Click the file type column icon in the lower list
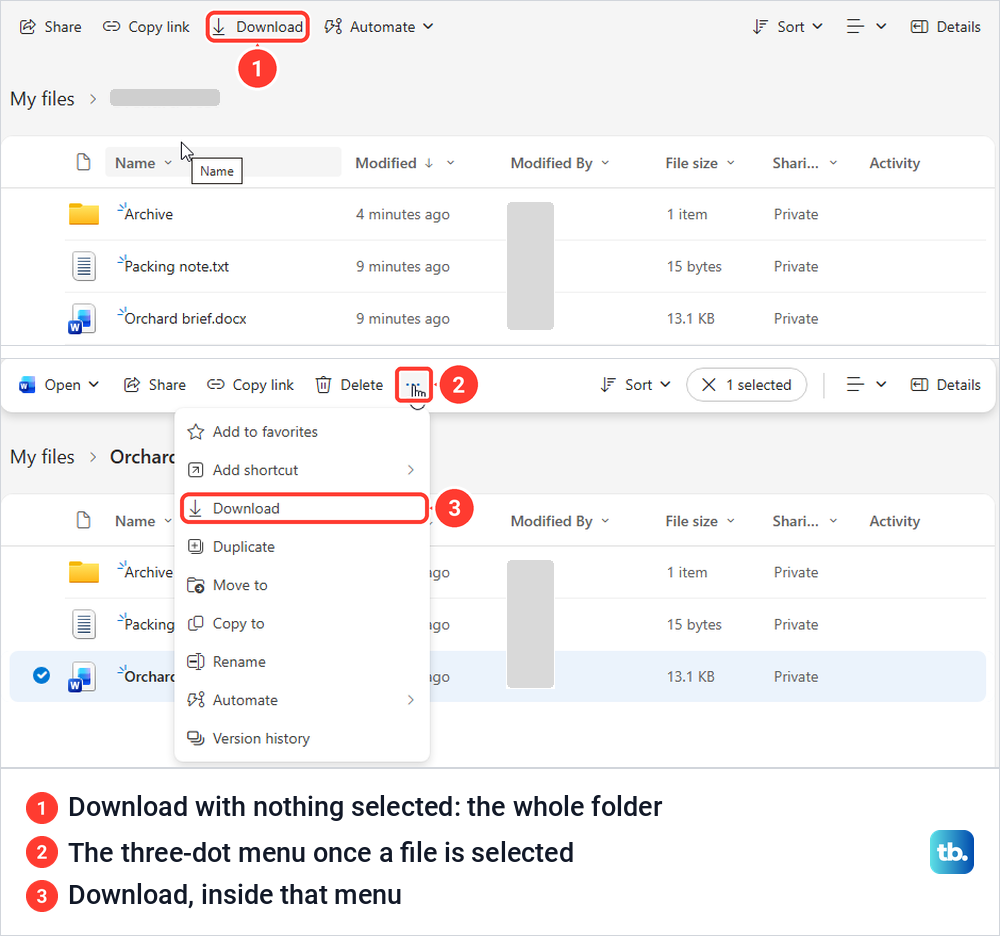Screen dimensions: 1000x936 (x=84, y=521)
